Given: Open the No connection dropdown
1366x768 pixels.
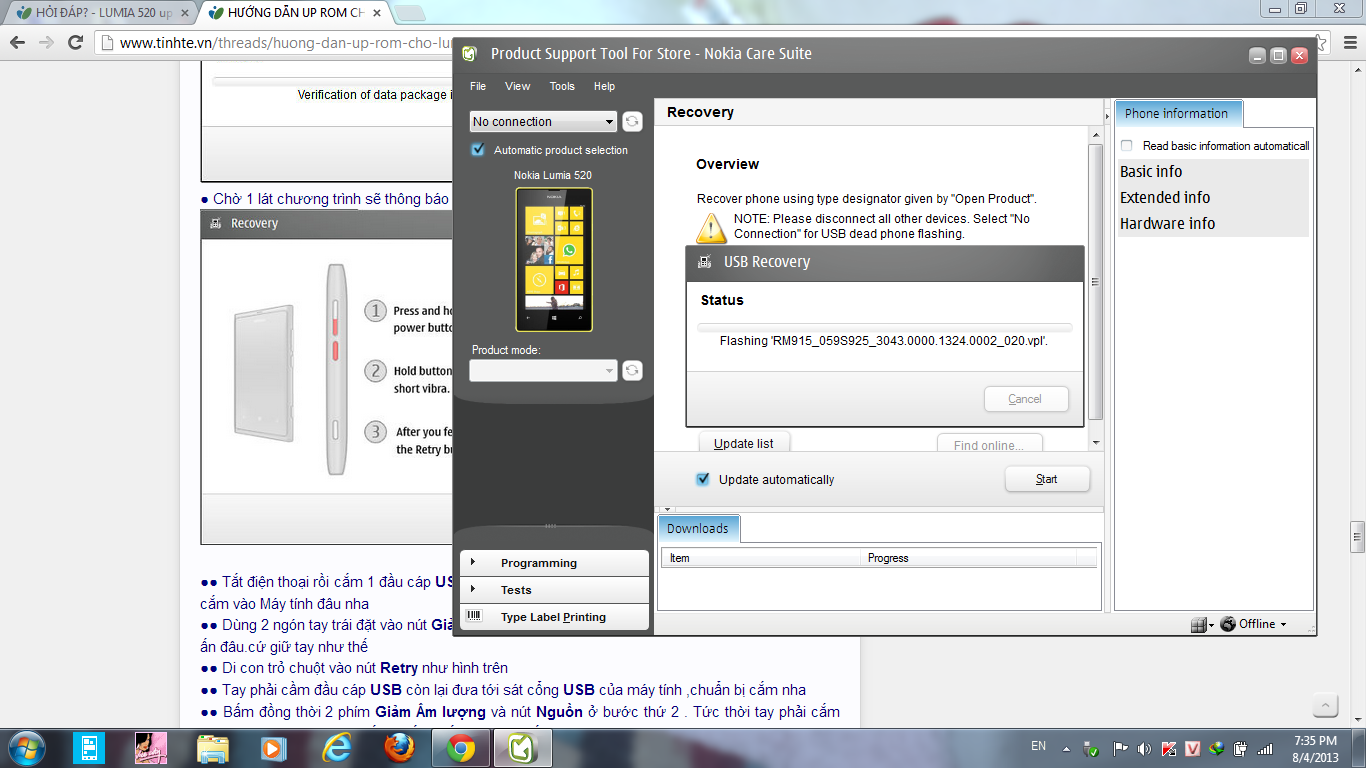Looking at the screenshot, I should [543, 122].
